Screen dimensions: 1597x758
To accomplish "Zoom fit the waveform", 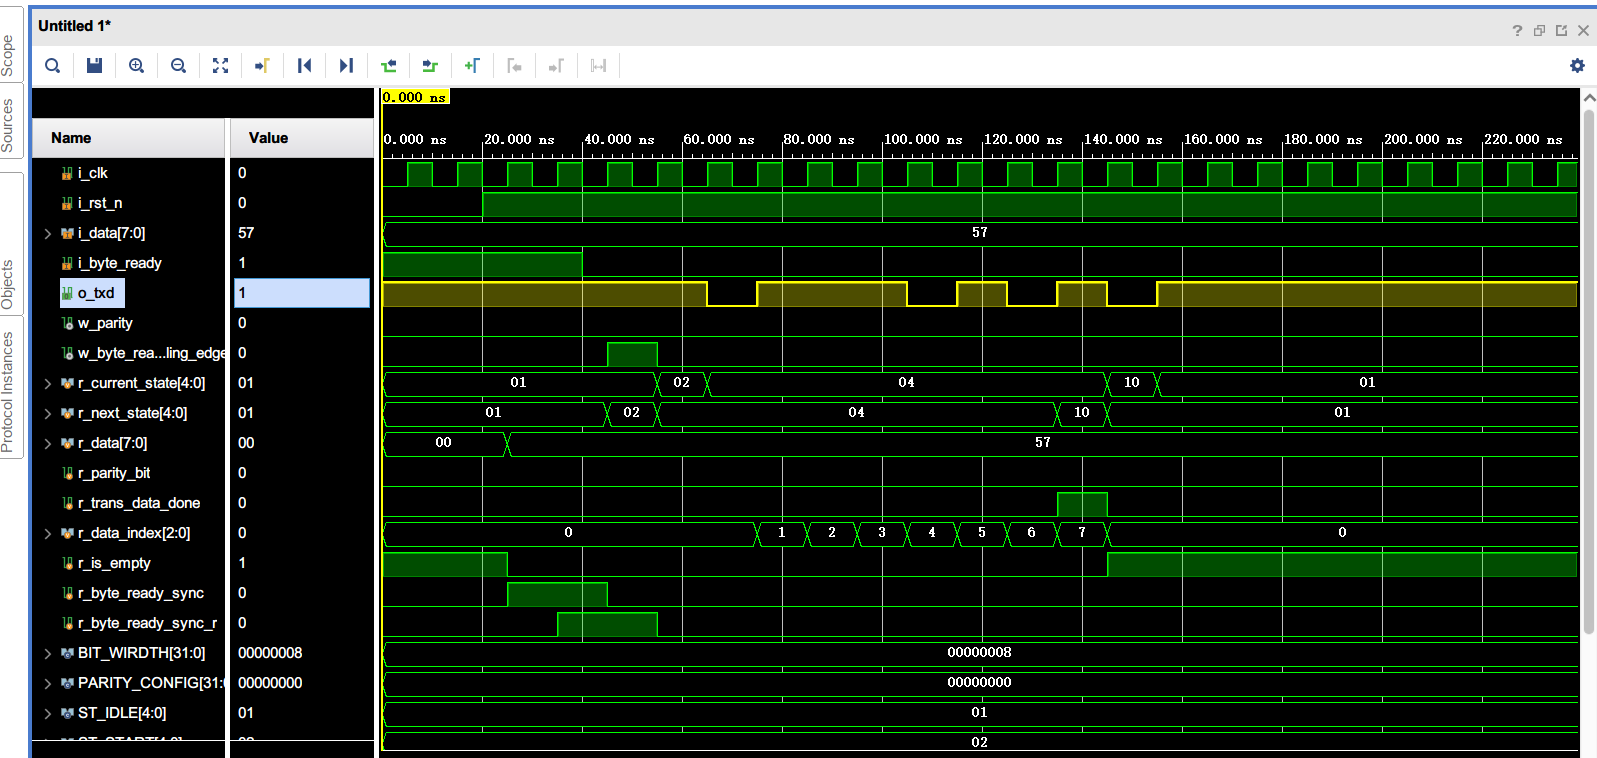I will pos(221,66).
